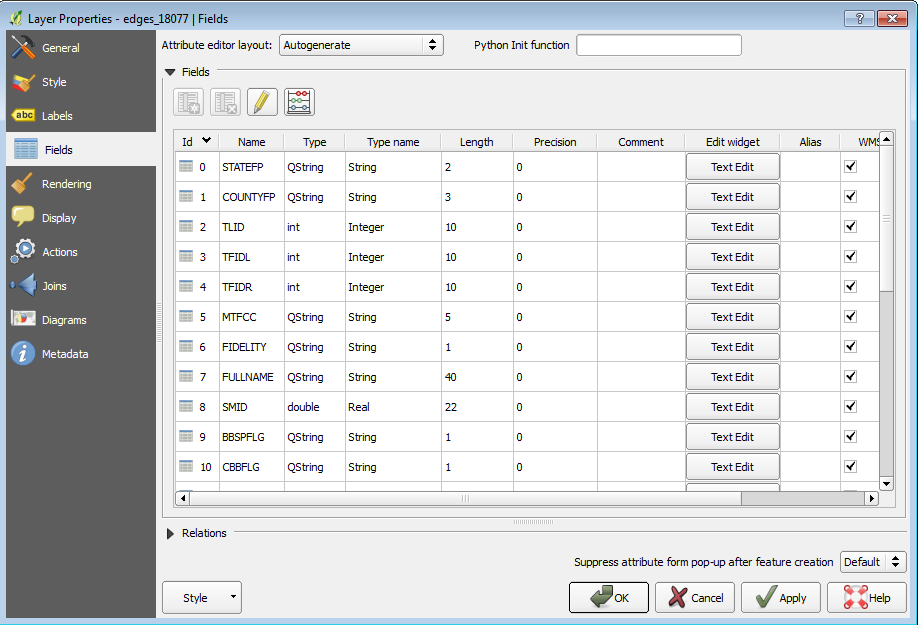Switch to the Style page
The width and height of the screenshot is (918, 625).
[54, 82]
